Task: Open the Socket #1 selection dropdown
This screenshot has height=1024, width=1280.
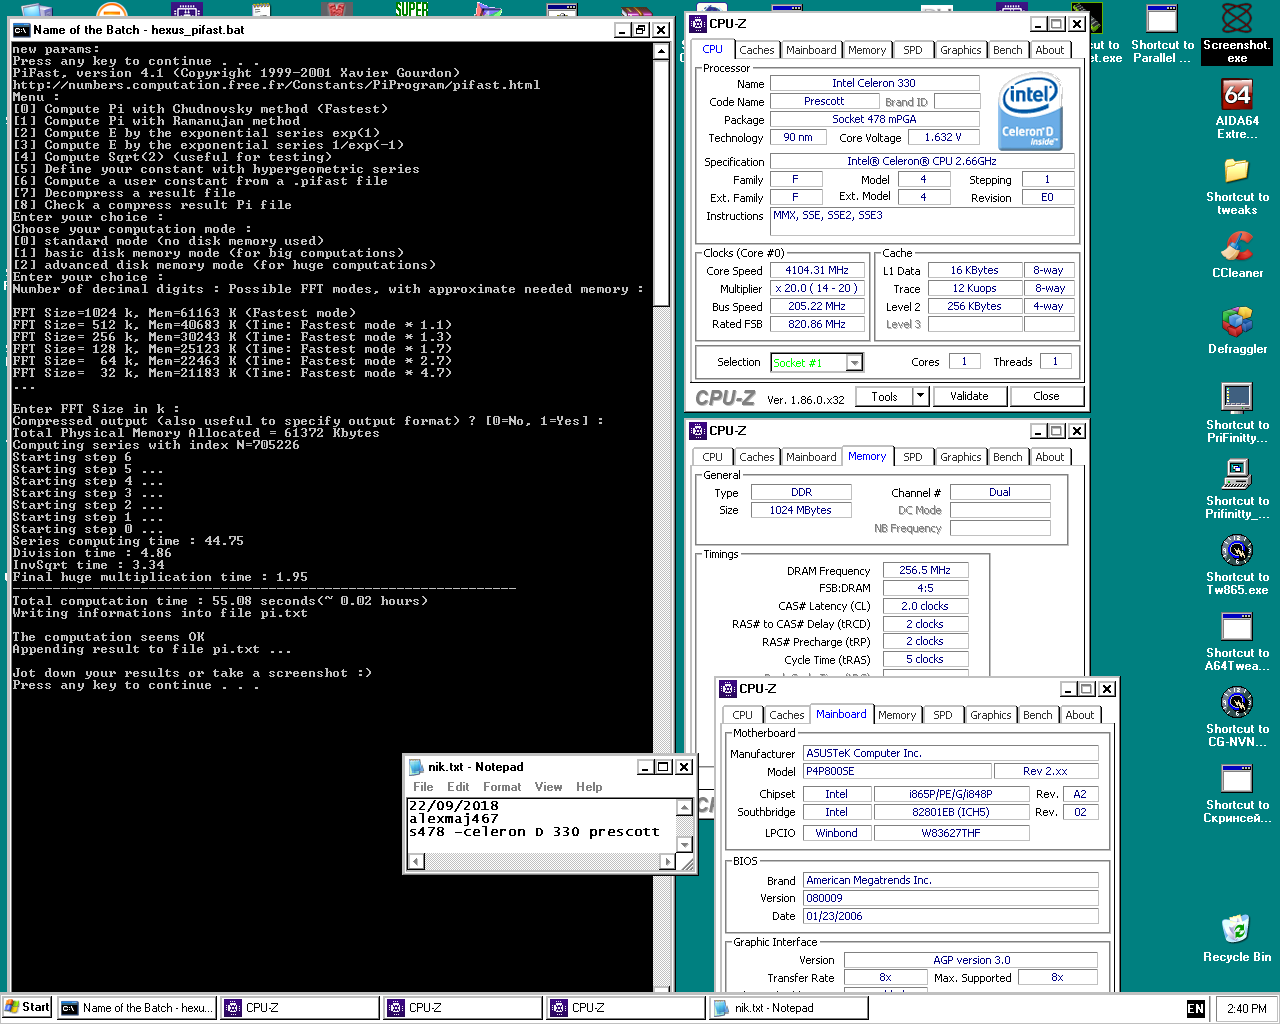Action: click(x=854, y=363)
